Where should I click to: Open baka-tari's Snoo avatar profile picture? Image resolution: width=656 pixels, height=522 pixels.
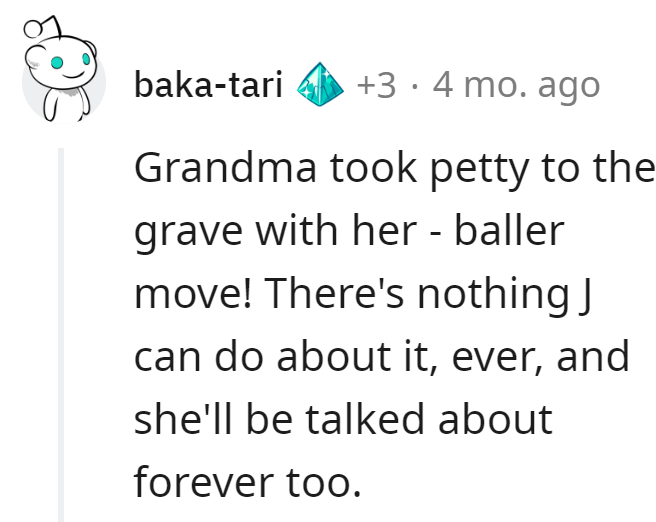click(64, 70)
